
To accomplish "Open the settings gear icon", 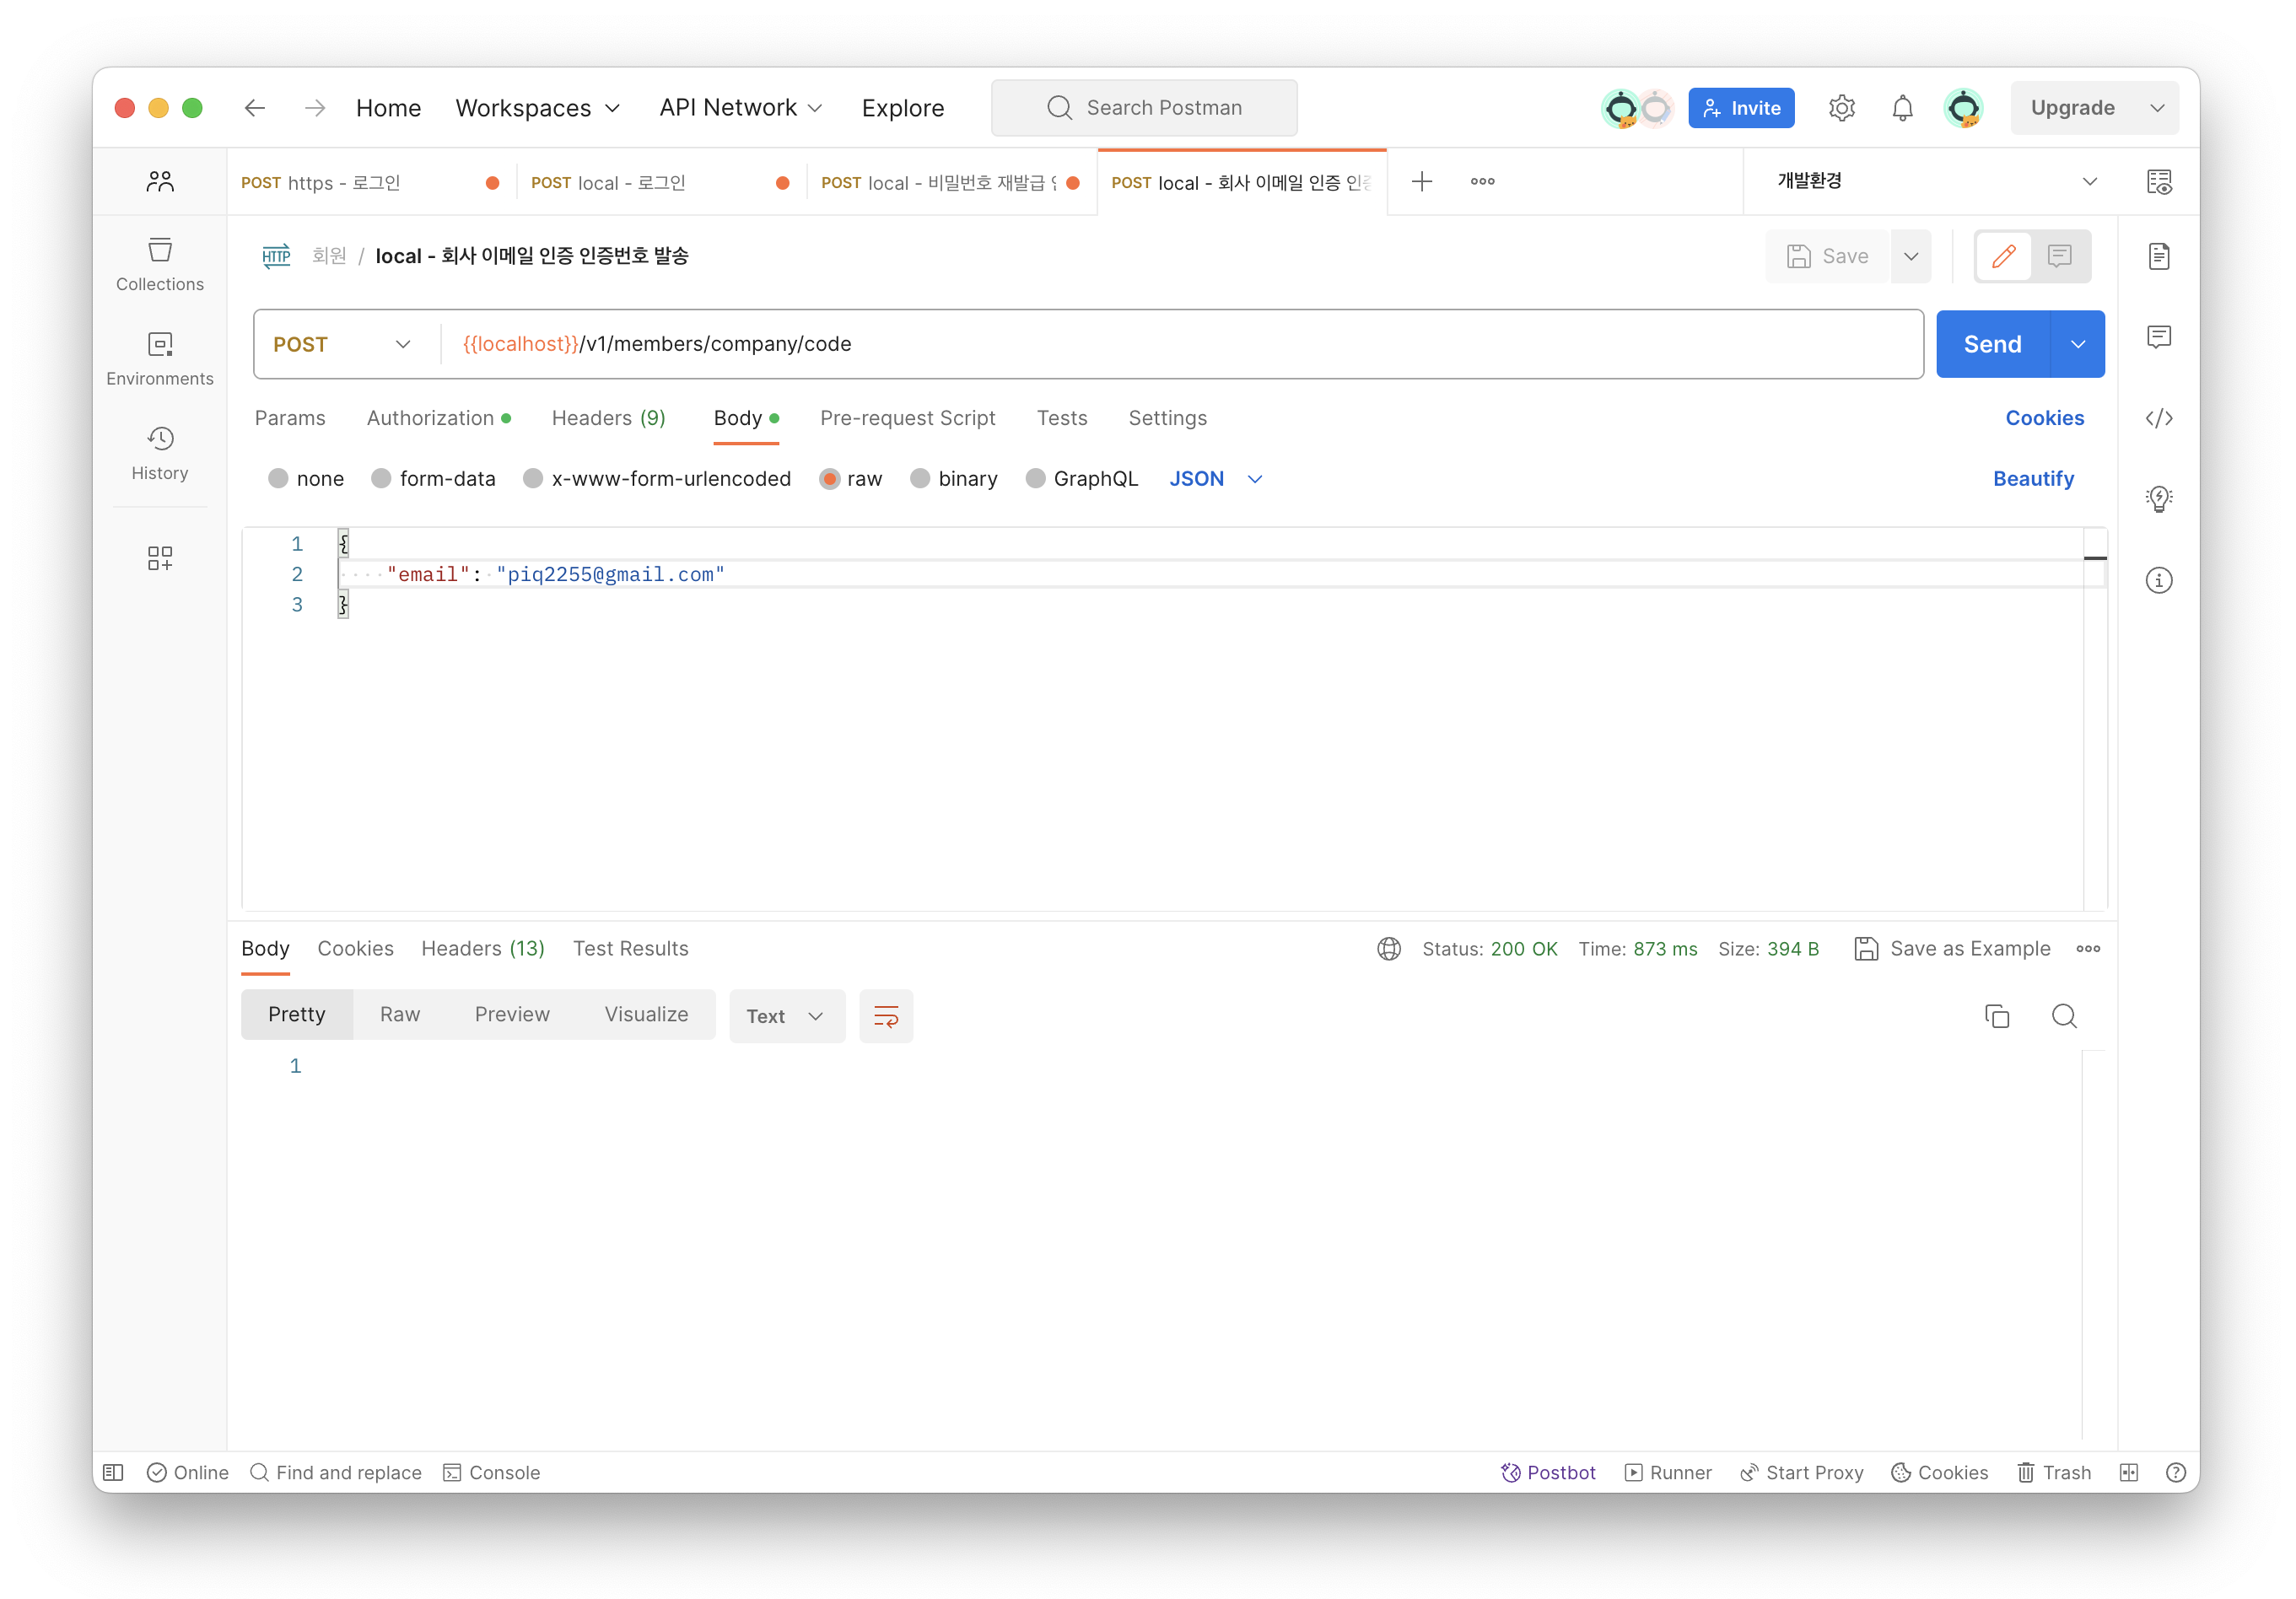I will click(x=1841, y=108).
